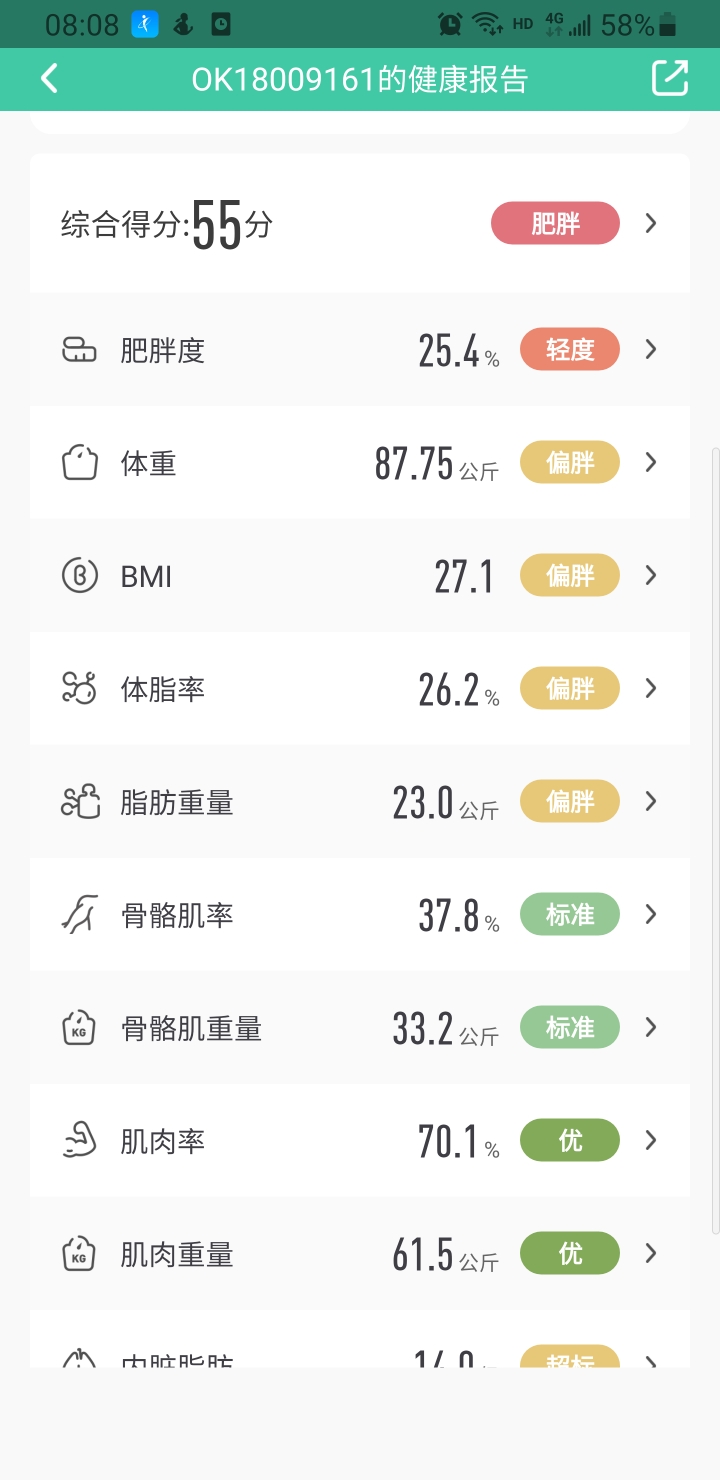Tap the red 肥胖 status badge

[555, 223]
